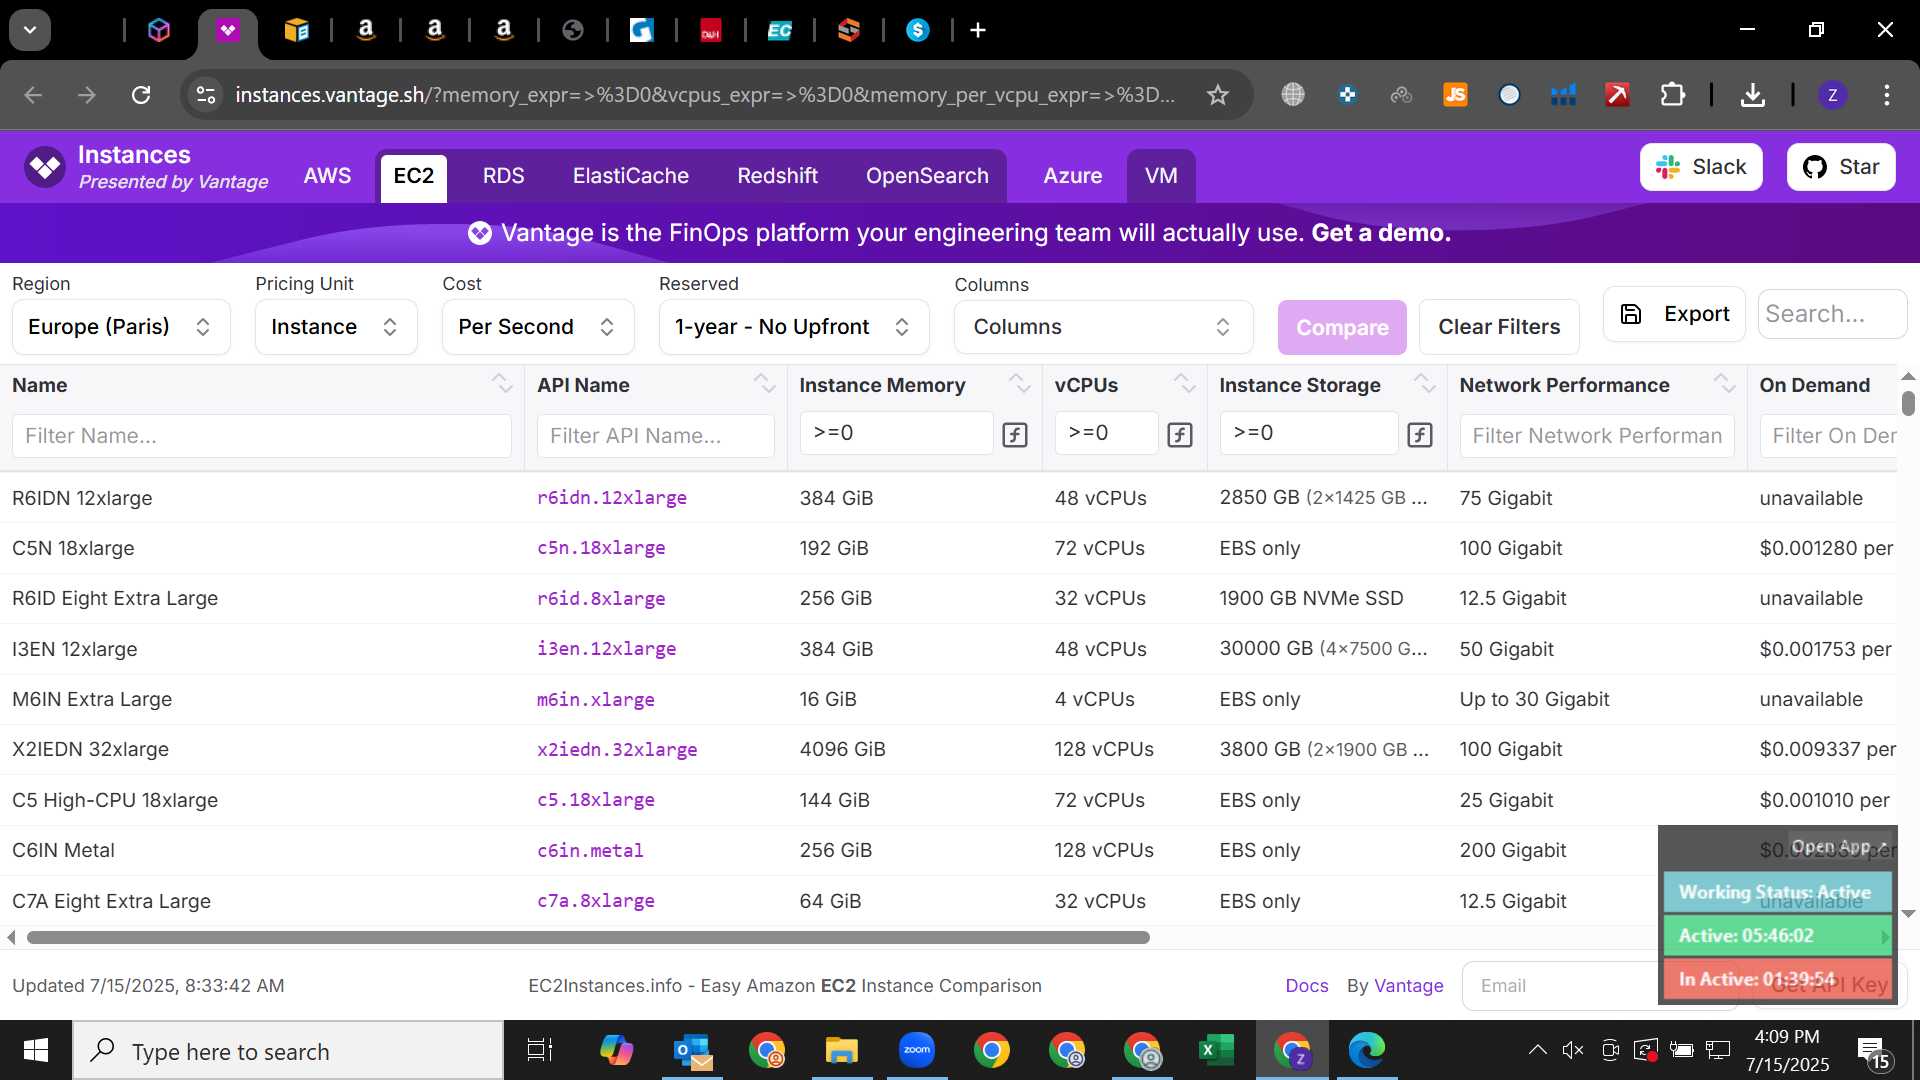Screen dimensions: 1920x1080
Task: Sort by vCPUs column arrows
Action: pos(1184,384)
